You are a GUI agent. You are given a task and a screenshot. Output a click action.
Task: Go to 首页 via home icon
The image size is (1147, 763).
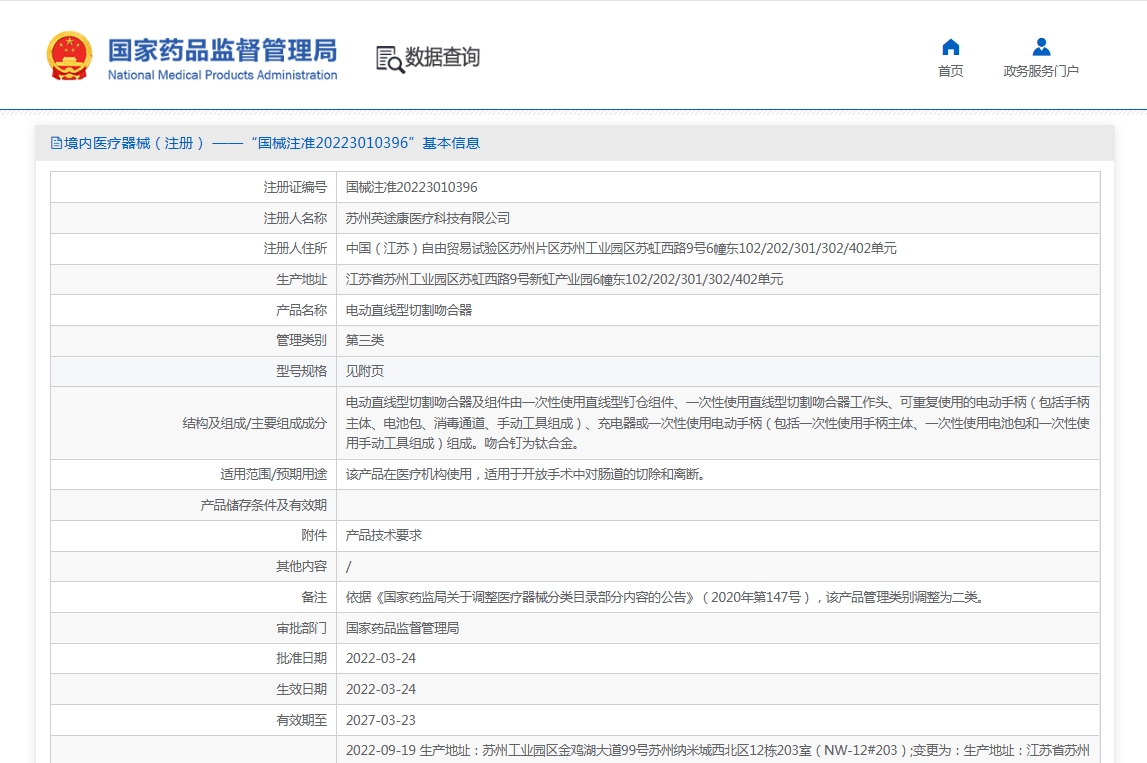950,47
